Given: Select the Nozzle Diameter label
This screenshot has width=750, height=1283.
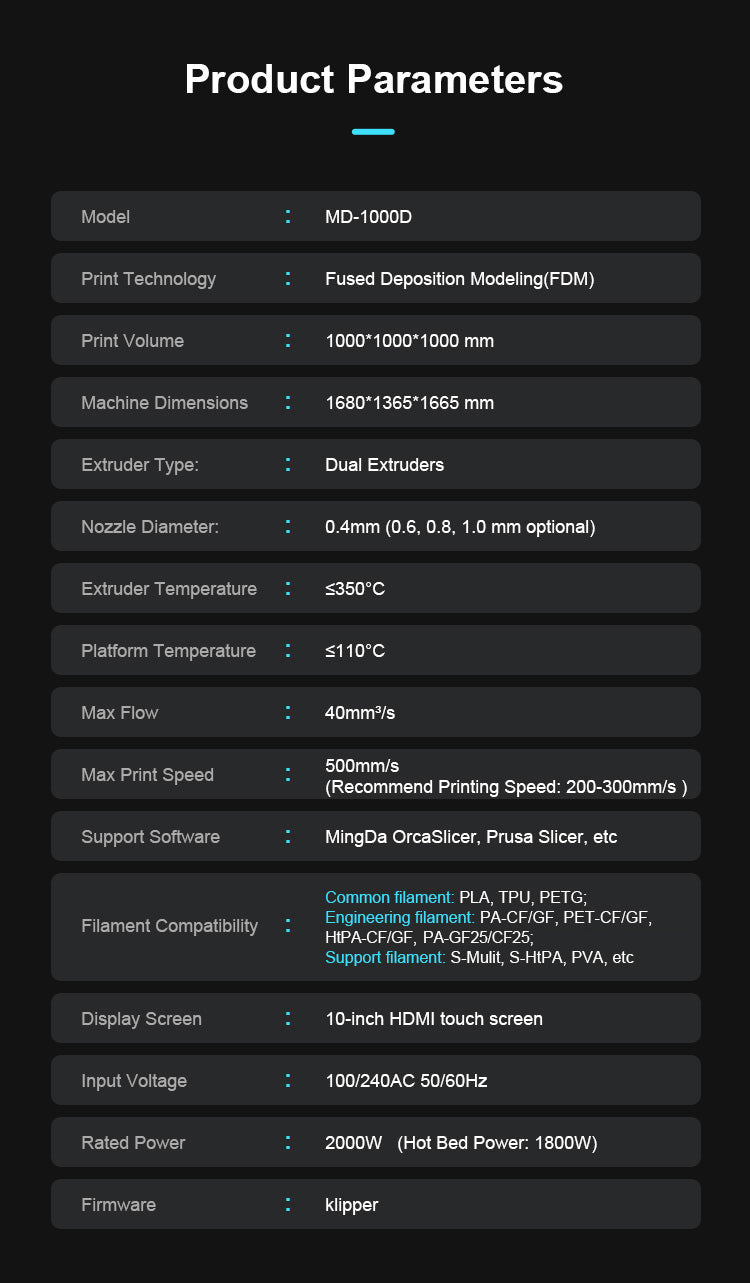Looking at the screenshot, I should click(149, 527).
